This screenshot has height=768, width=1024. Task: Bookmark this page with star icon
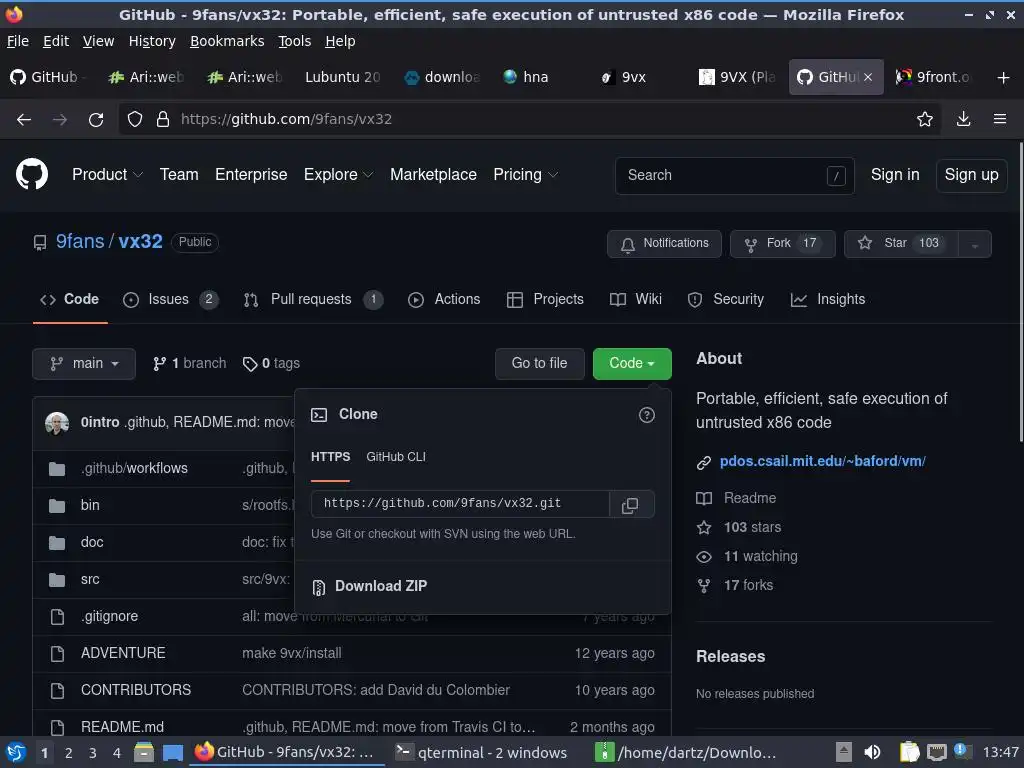tap(925, 119)
